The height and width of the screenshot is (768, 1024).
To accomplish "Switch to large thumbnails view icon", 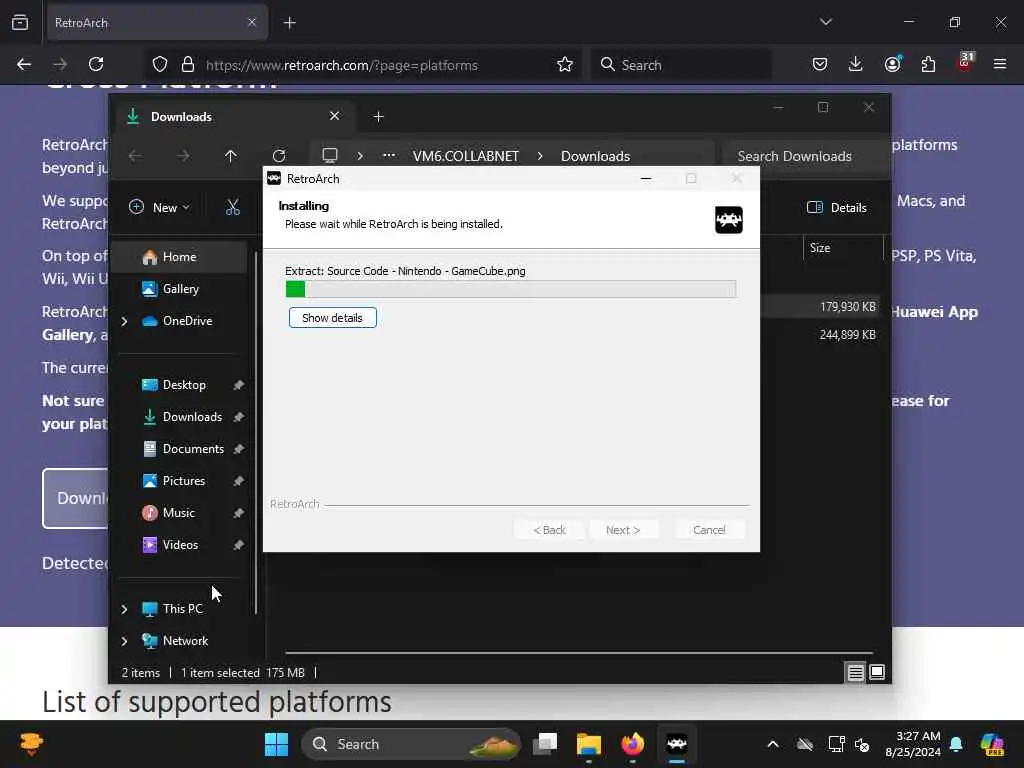I will [877, 672].
